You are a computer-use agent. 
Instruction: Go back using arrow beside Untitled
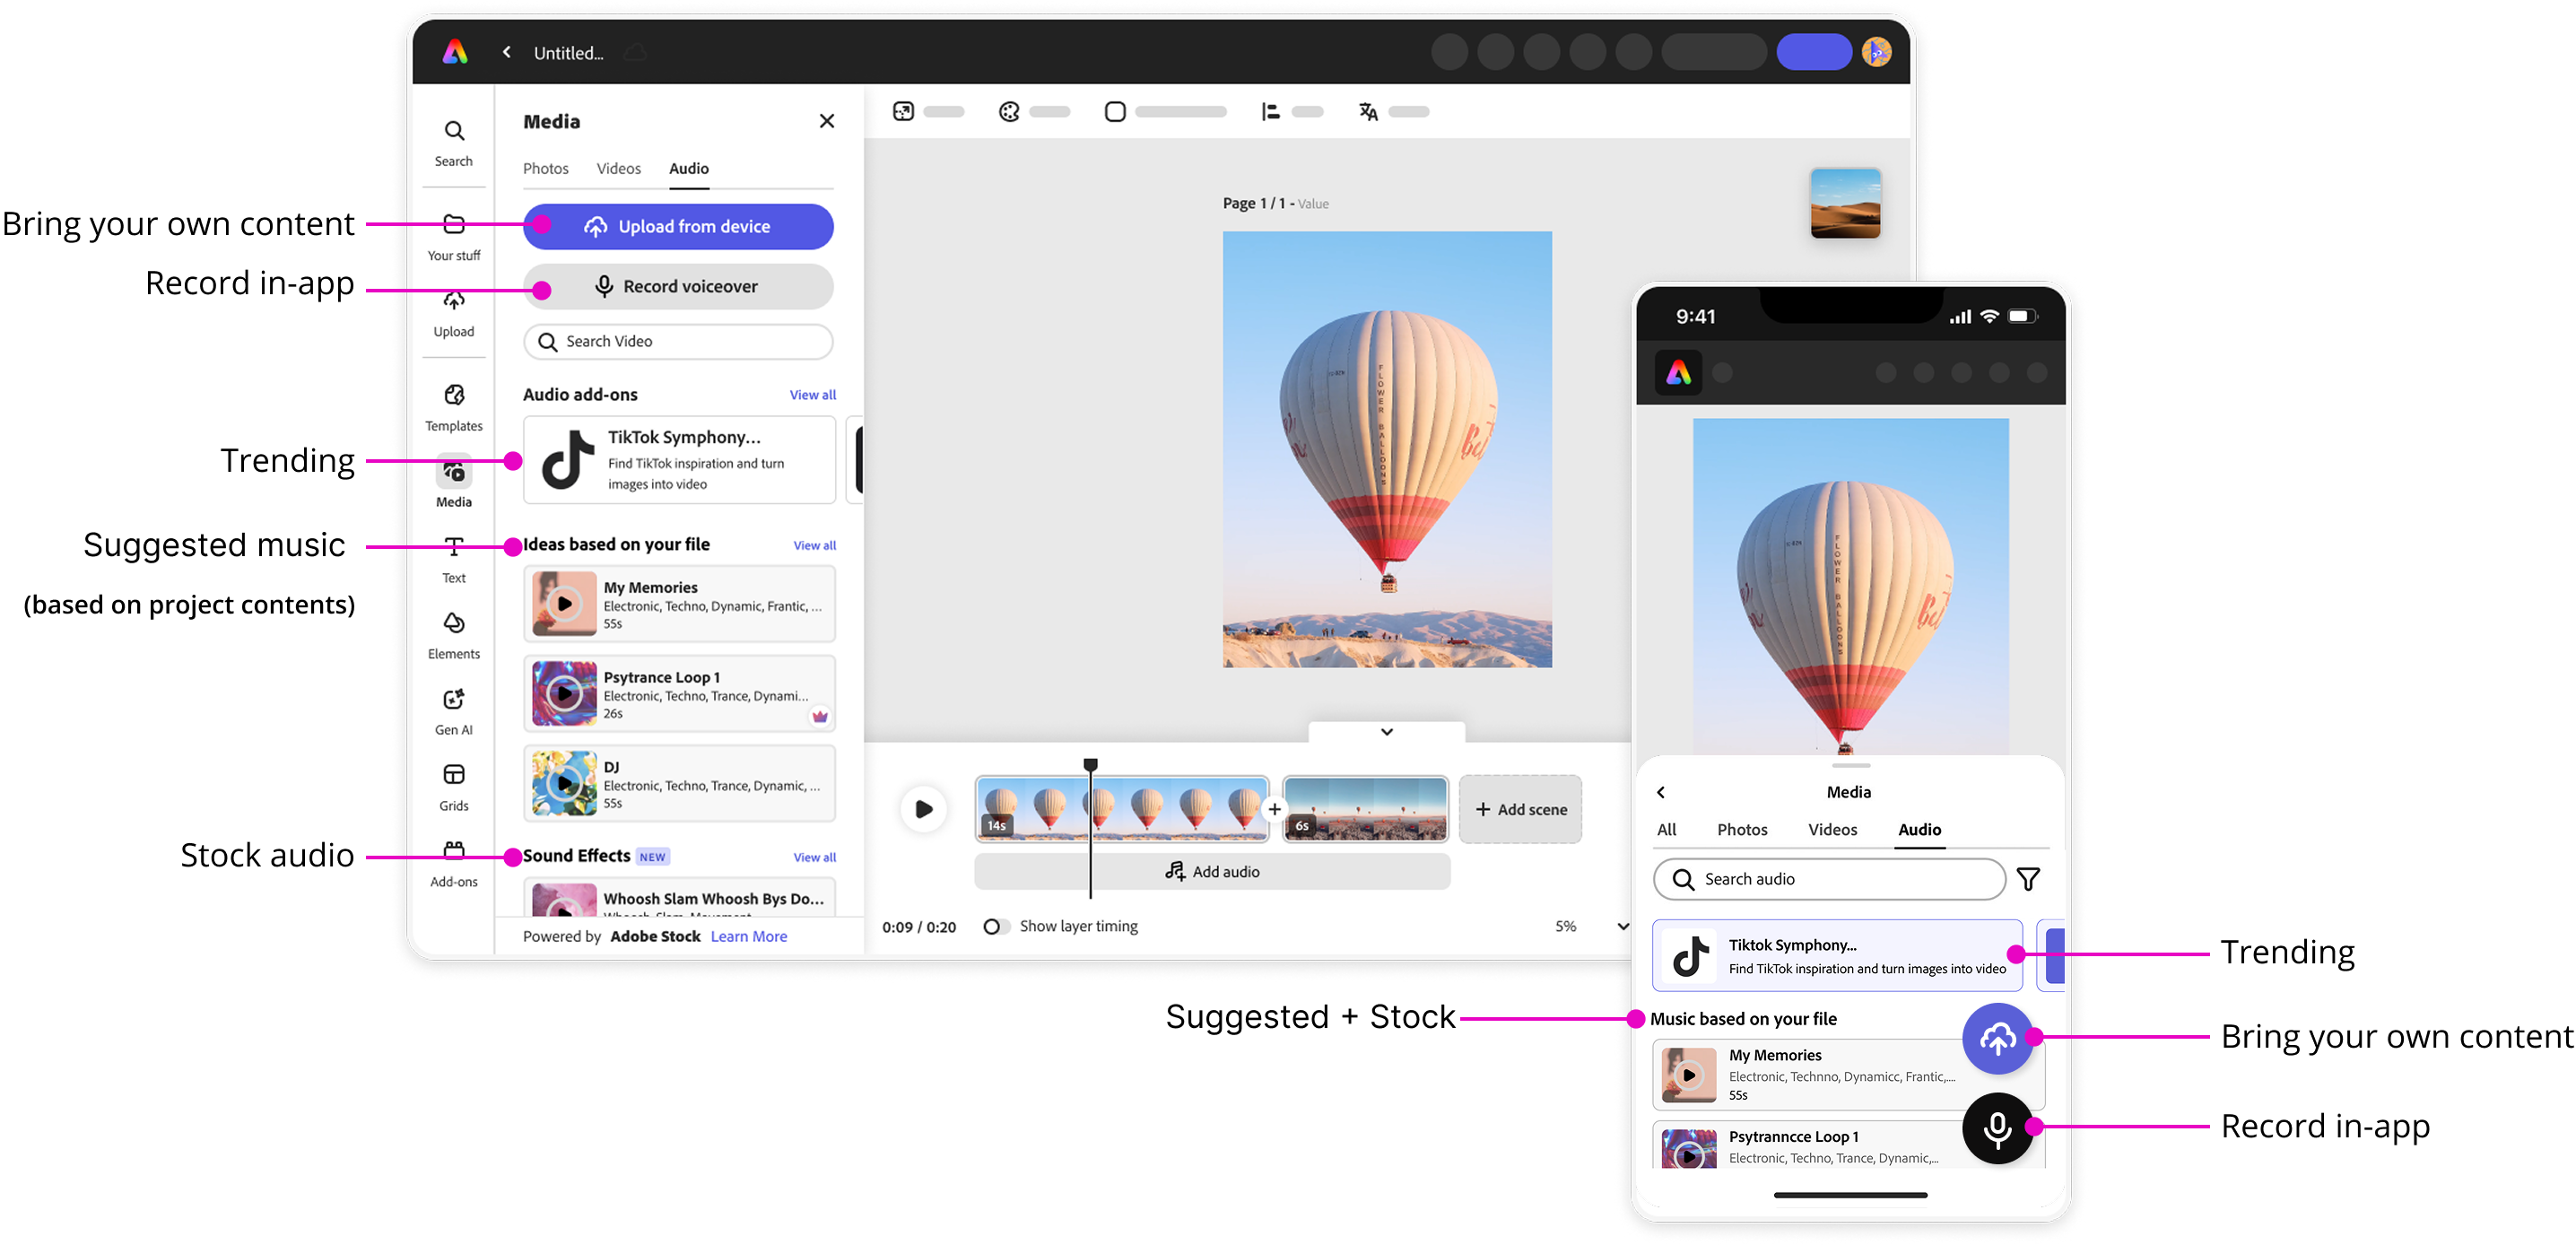click(507, 52)
